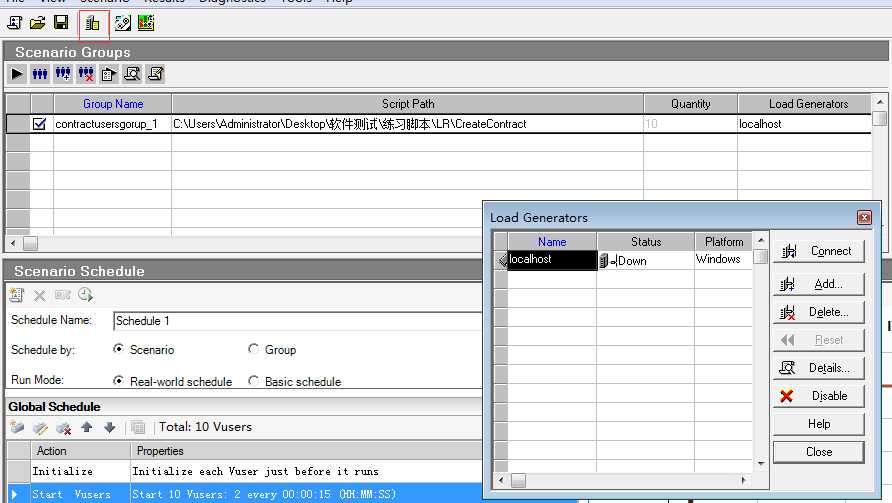Image resolution: width=892 pixels, height=503 pixels.
Task: Select the Scenario option for Schedule by
Action: point(118,349)
